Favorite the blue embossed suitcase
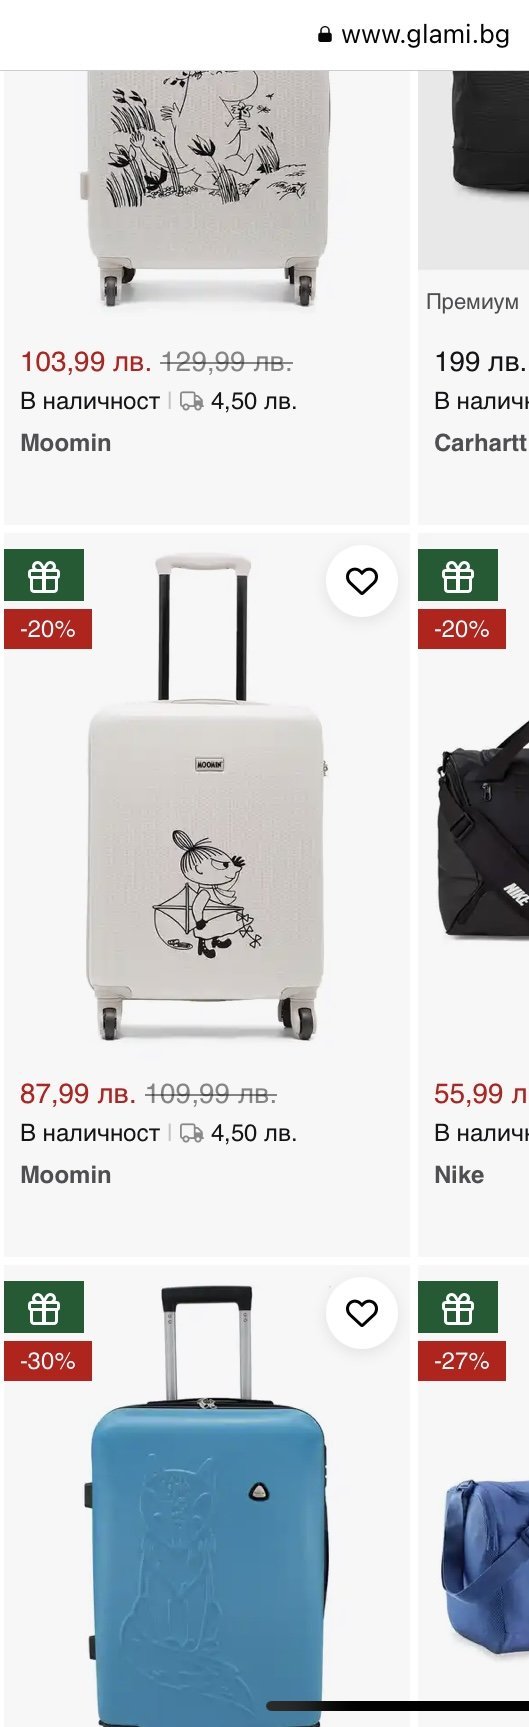This screenshot has height=1727, width=529. pyautogui.click(x=361, y=1312)
